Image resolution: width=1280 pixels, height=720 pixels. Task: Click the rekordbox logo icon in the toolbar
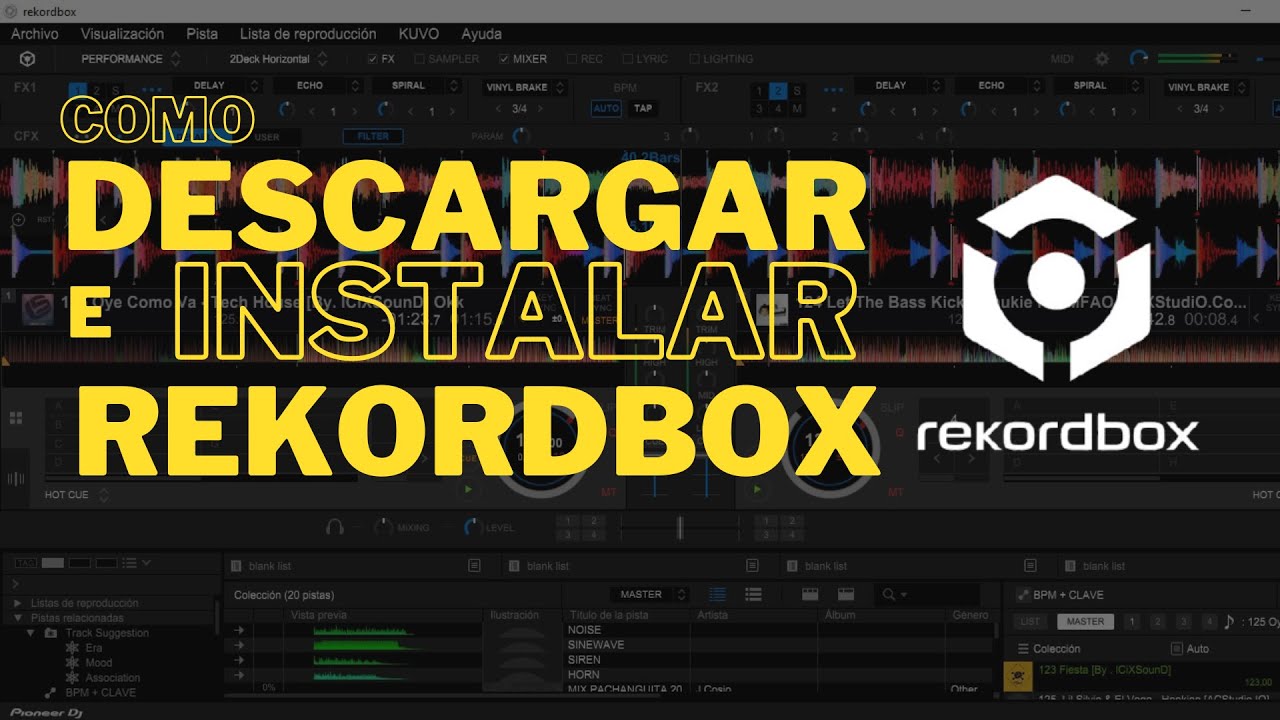coord(28,59)
